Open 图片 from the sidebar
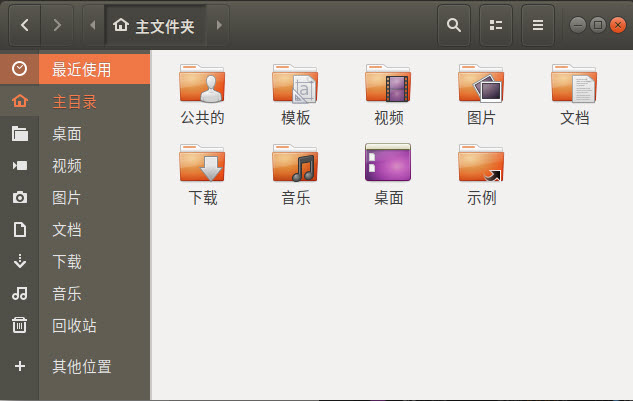Screen dimensions: 633x401 coord(75,197)
